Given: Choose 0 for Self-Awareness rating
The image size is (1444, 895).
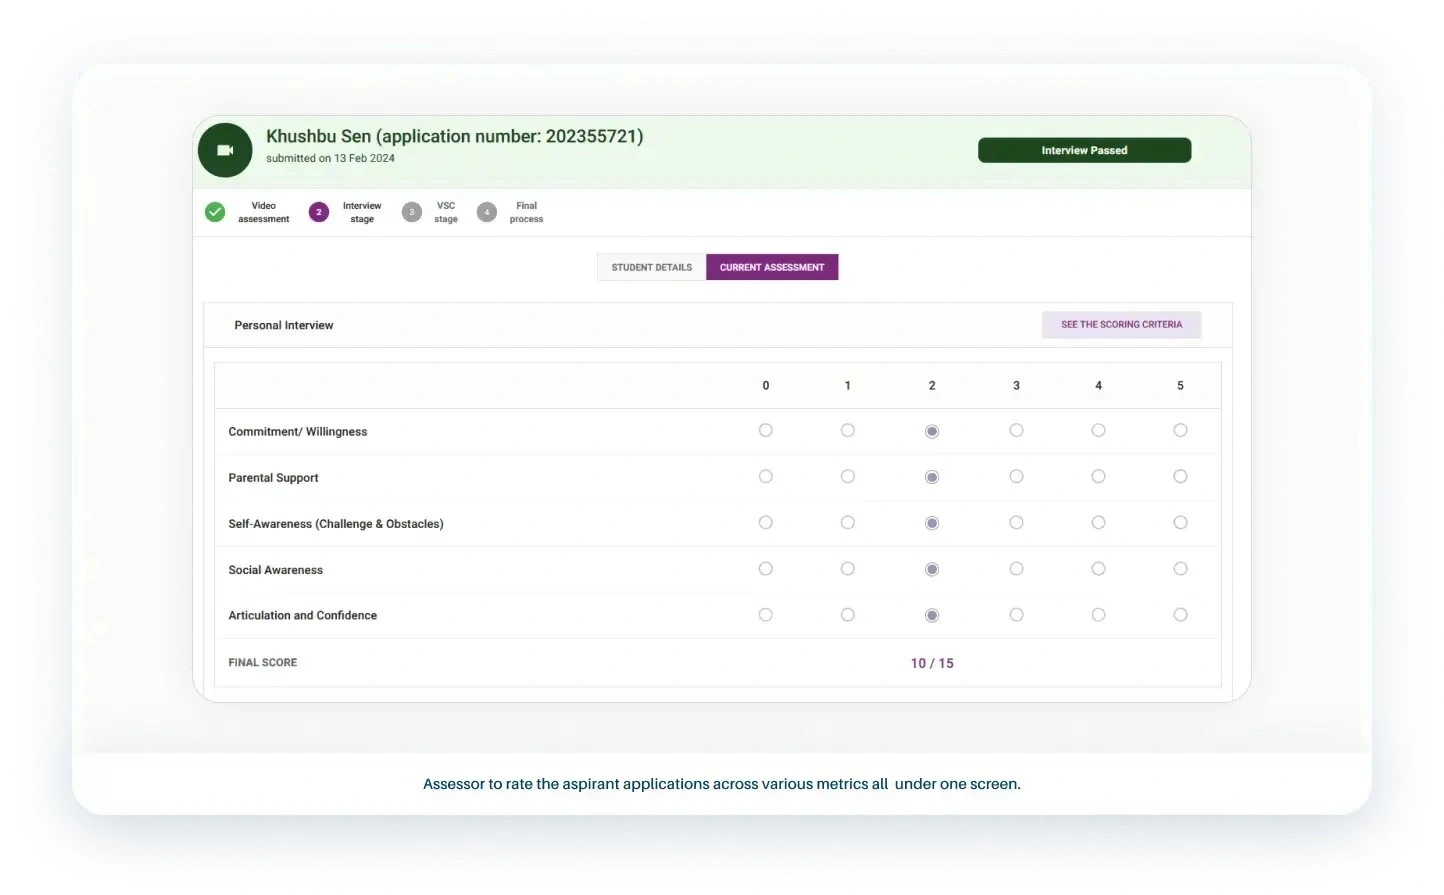Looking at the screenshot, I should tap(766, 523).
